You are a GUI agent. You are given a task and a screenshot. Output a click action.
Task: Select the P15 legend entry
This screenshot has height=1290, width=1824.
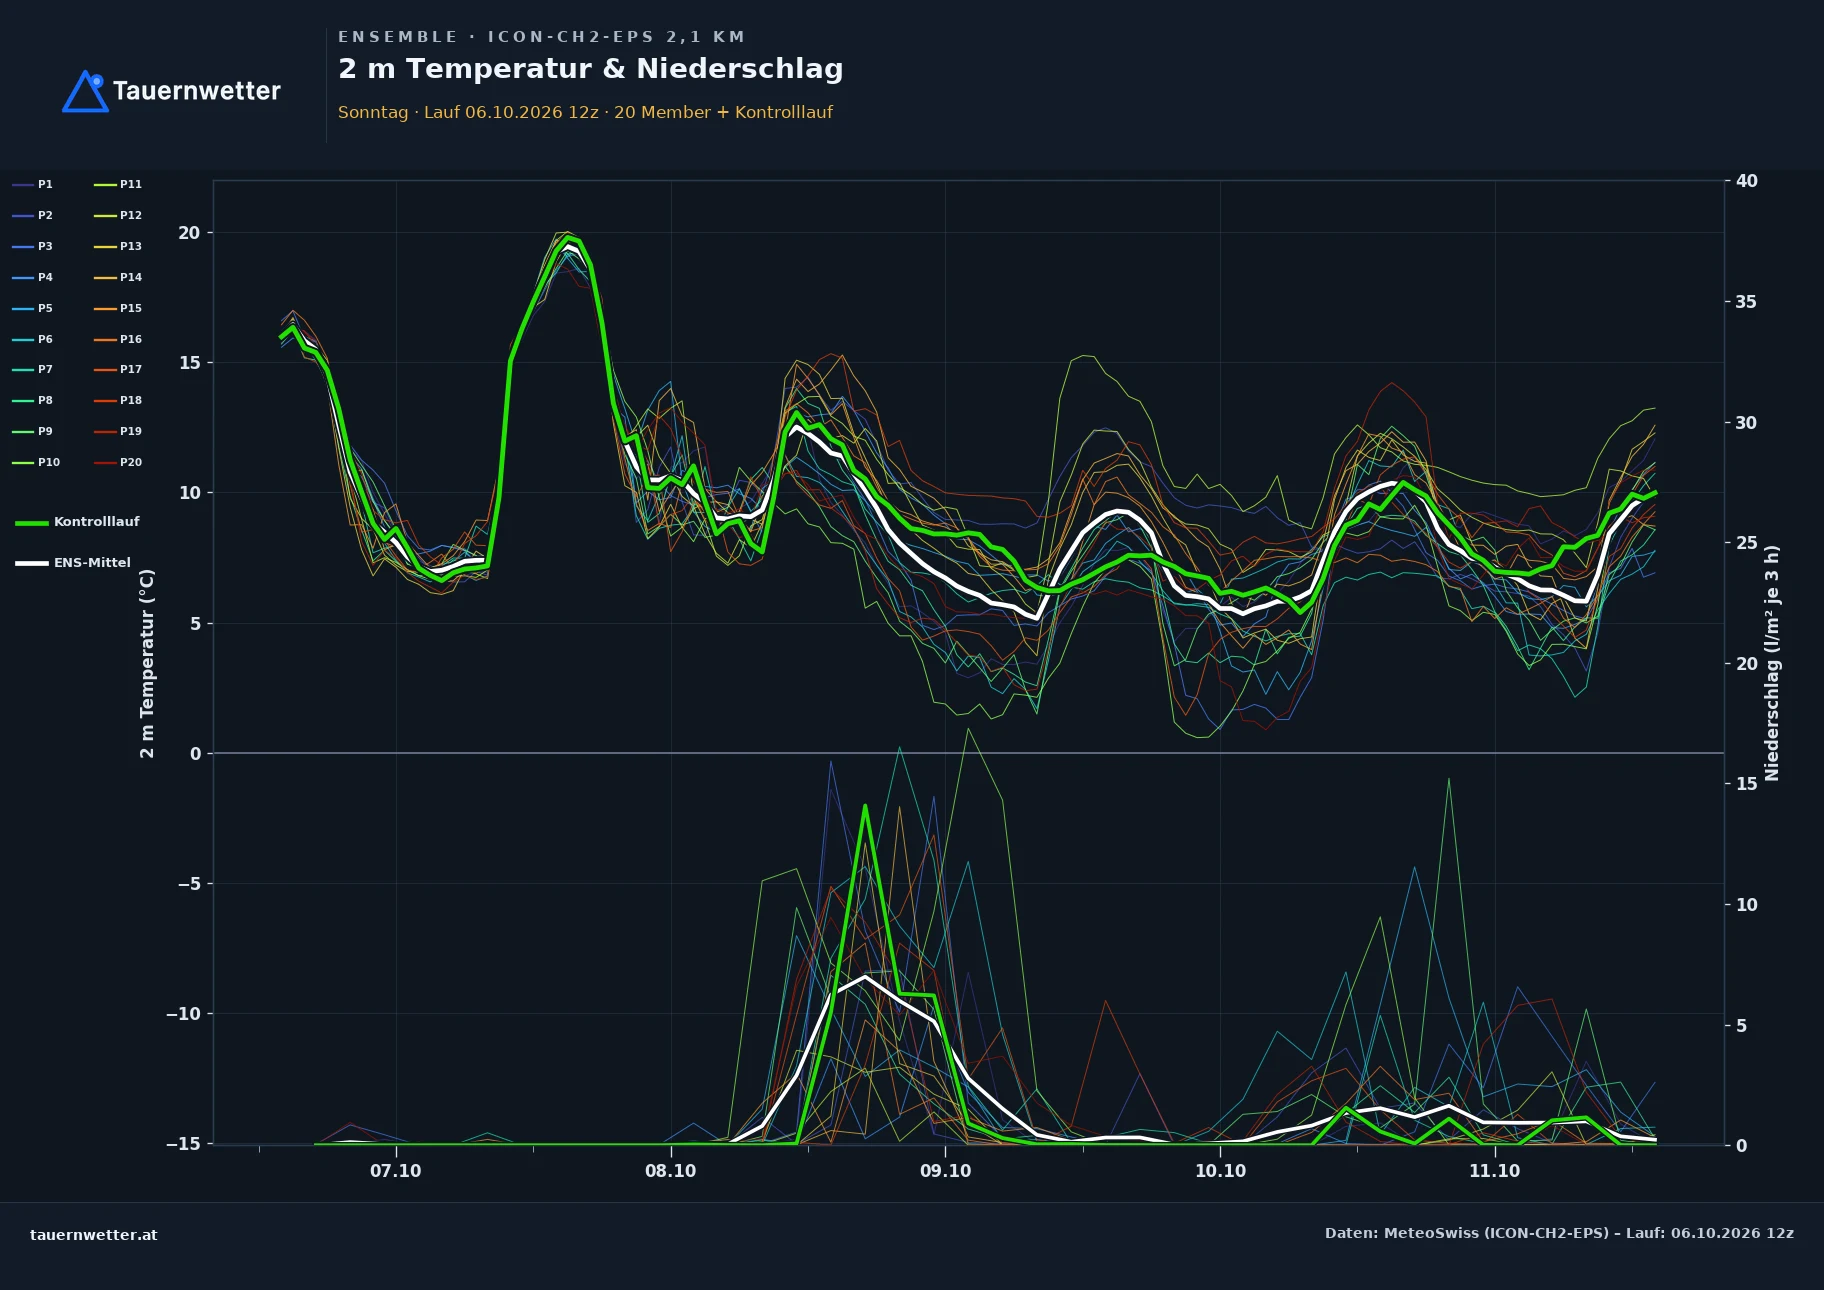[118, 308]
